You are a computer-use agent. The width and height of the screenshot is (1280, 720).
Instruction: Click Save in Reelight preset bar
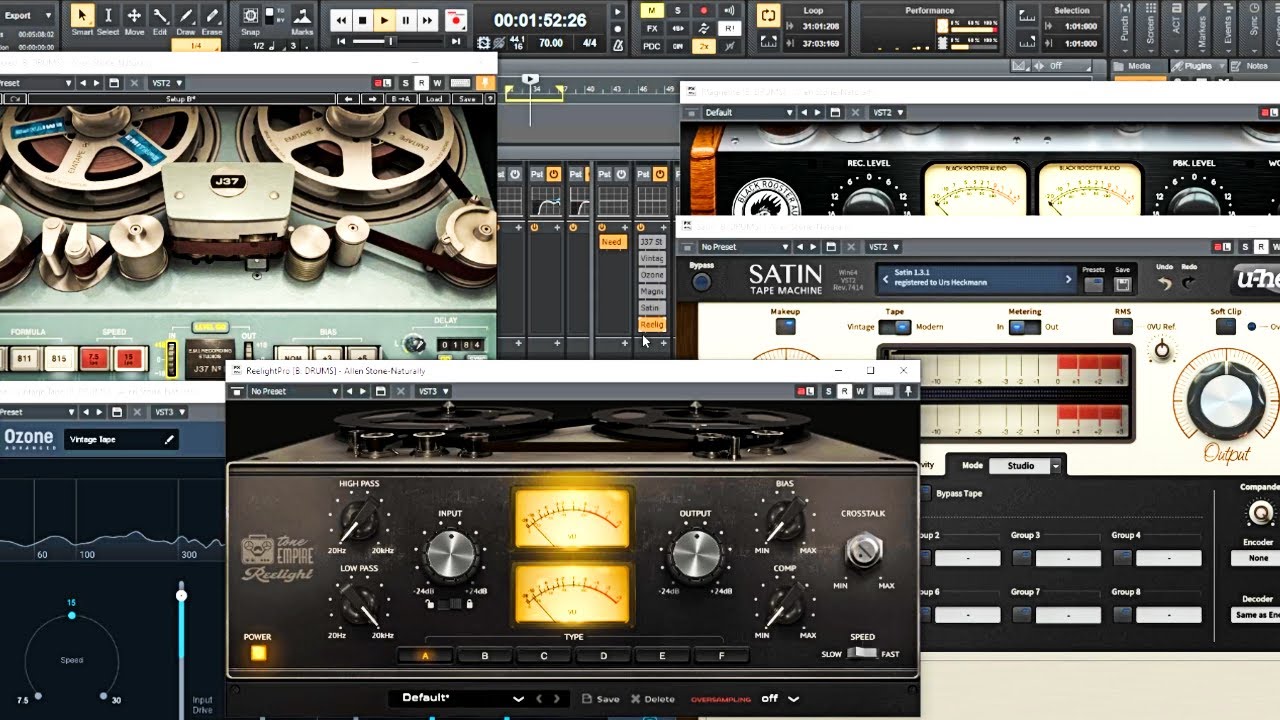[x=600, y=699]
